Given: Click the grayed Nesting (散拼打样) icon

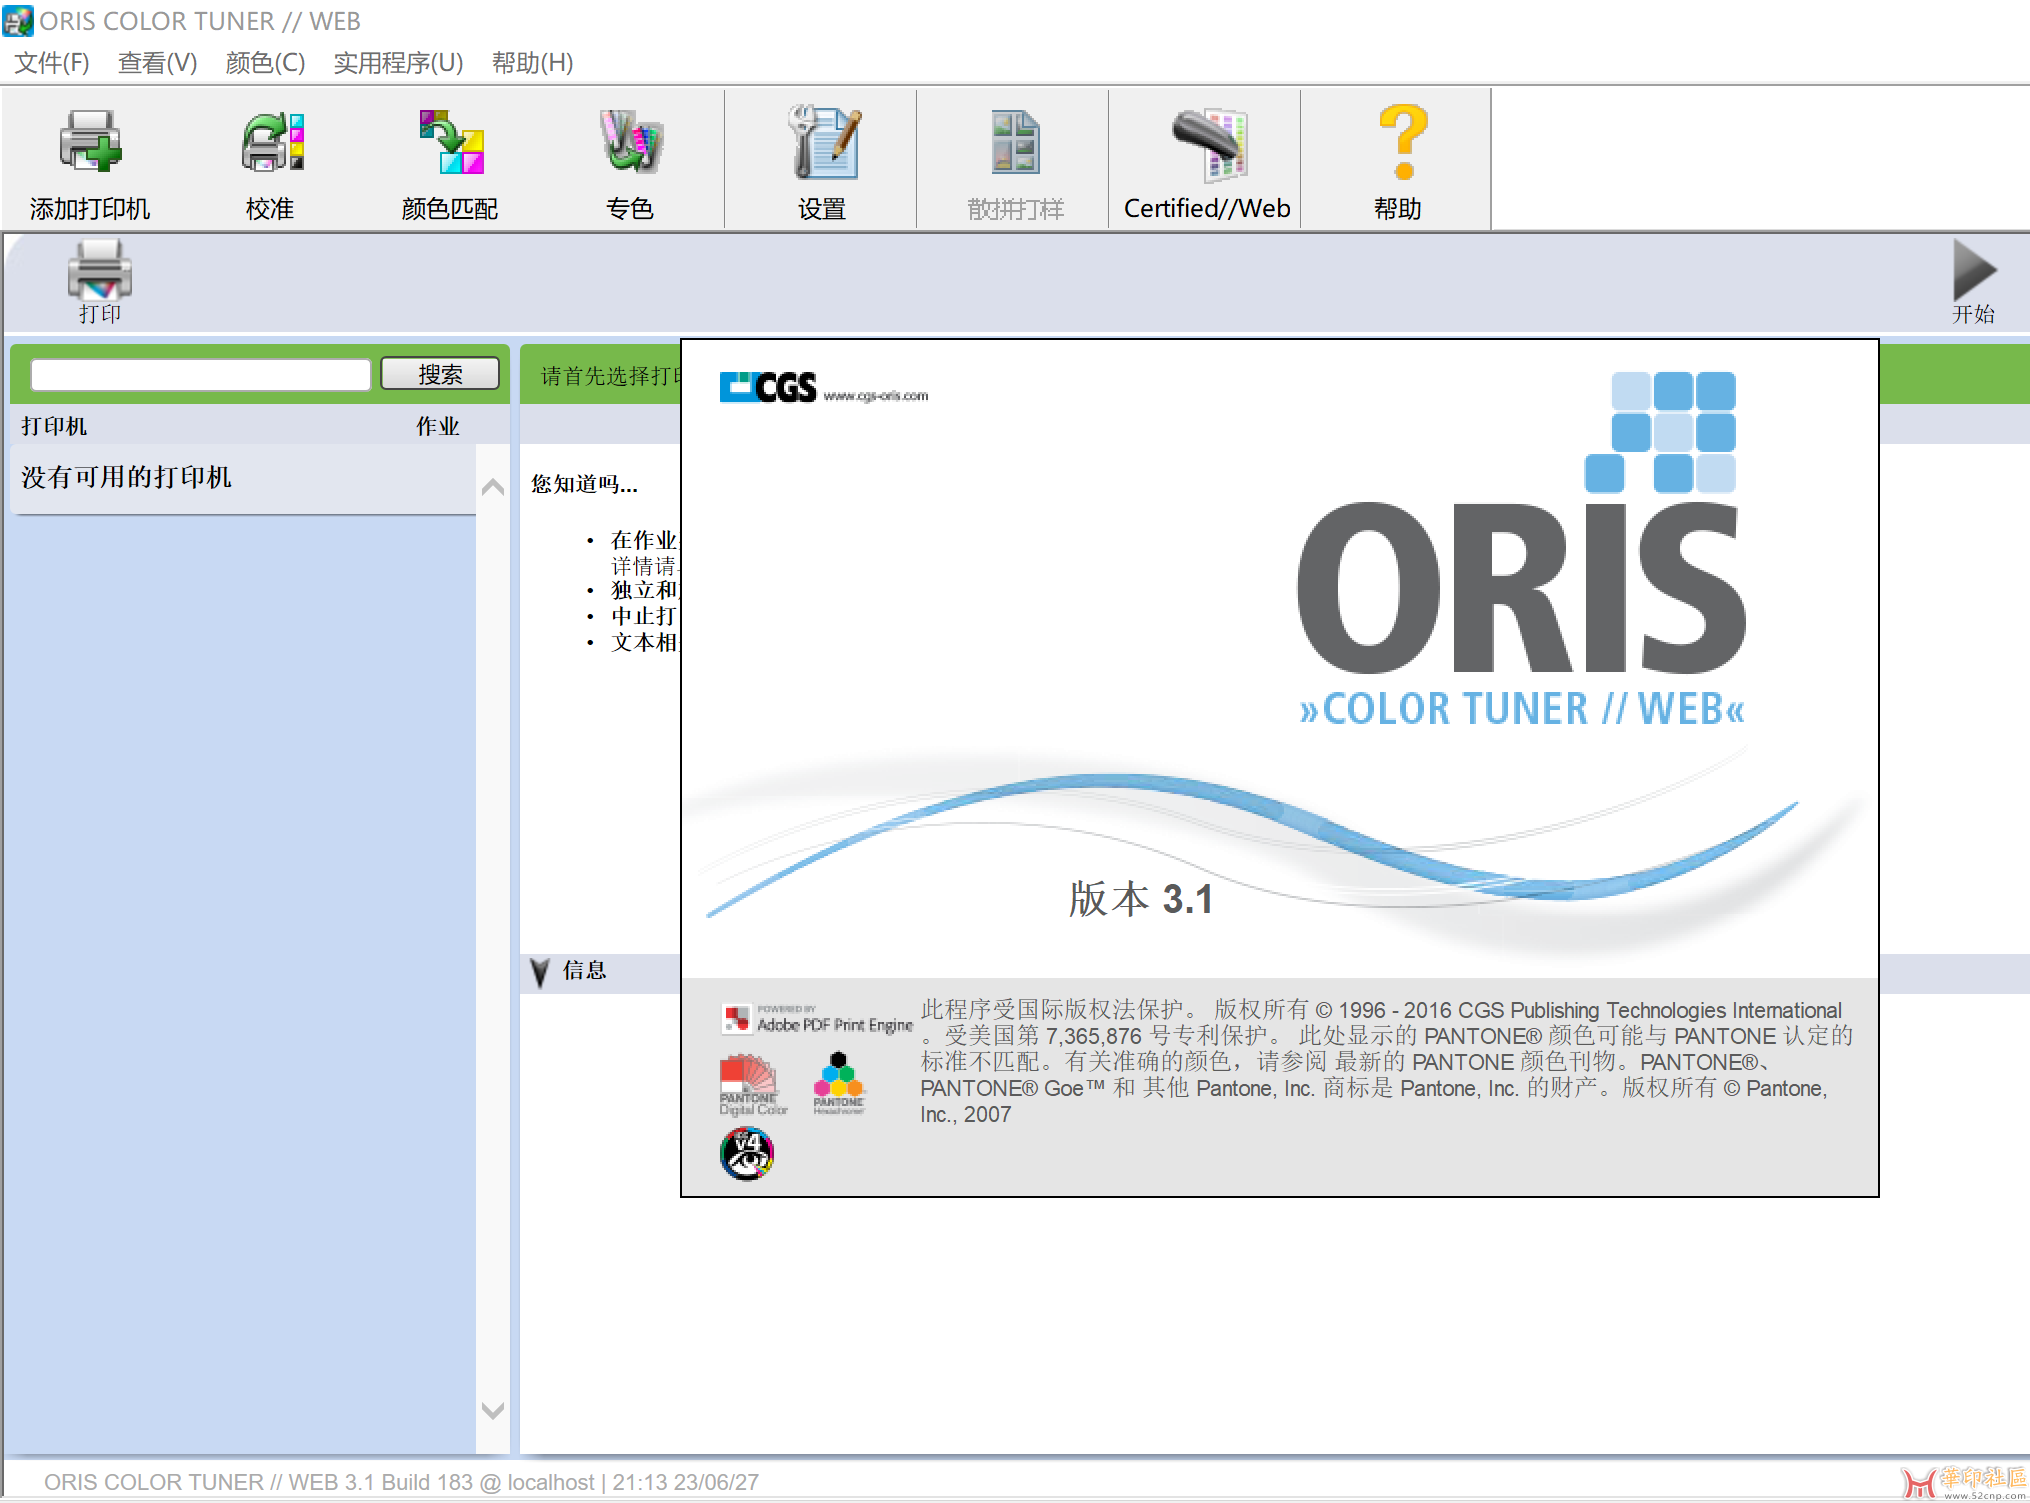Looking at the screenshot, I should [x=1015, y=142].
